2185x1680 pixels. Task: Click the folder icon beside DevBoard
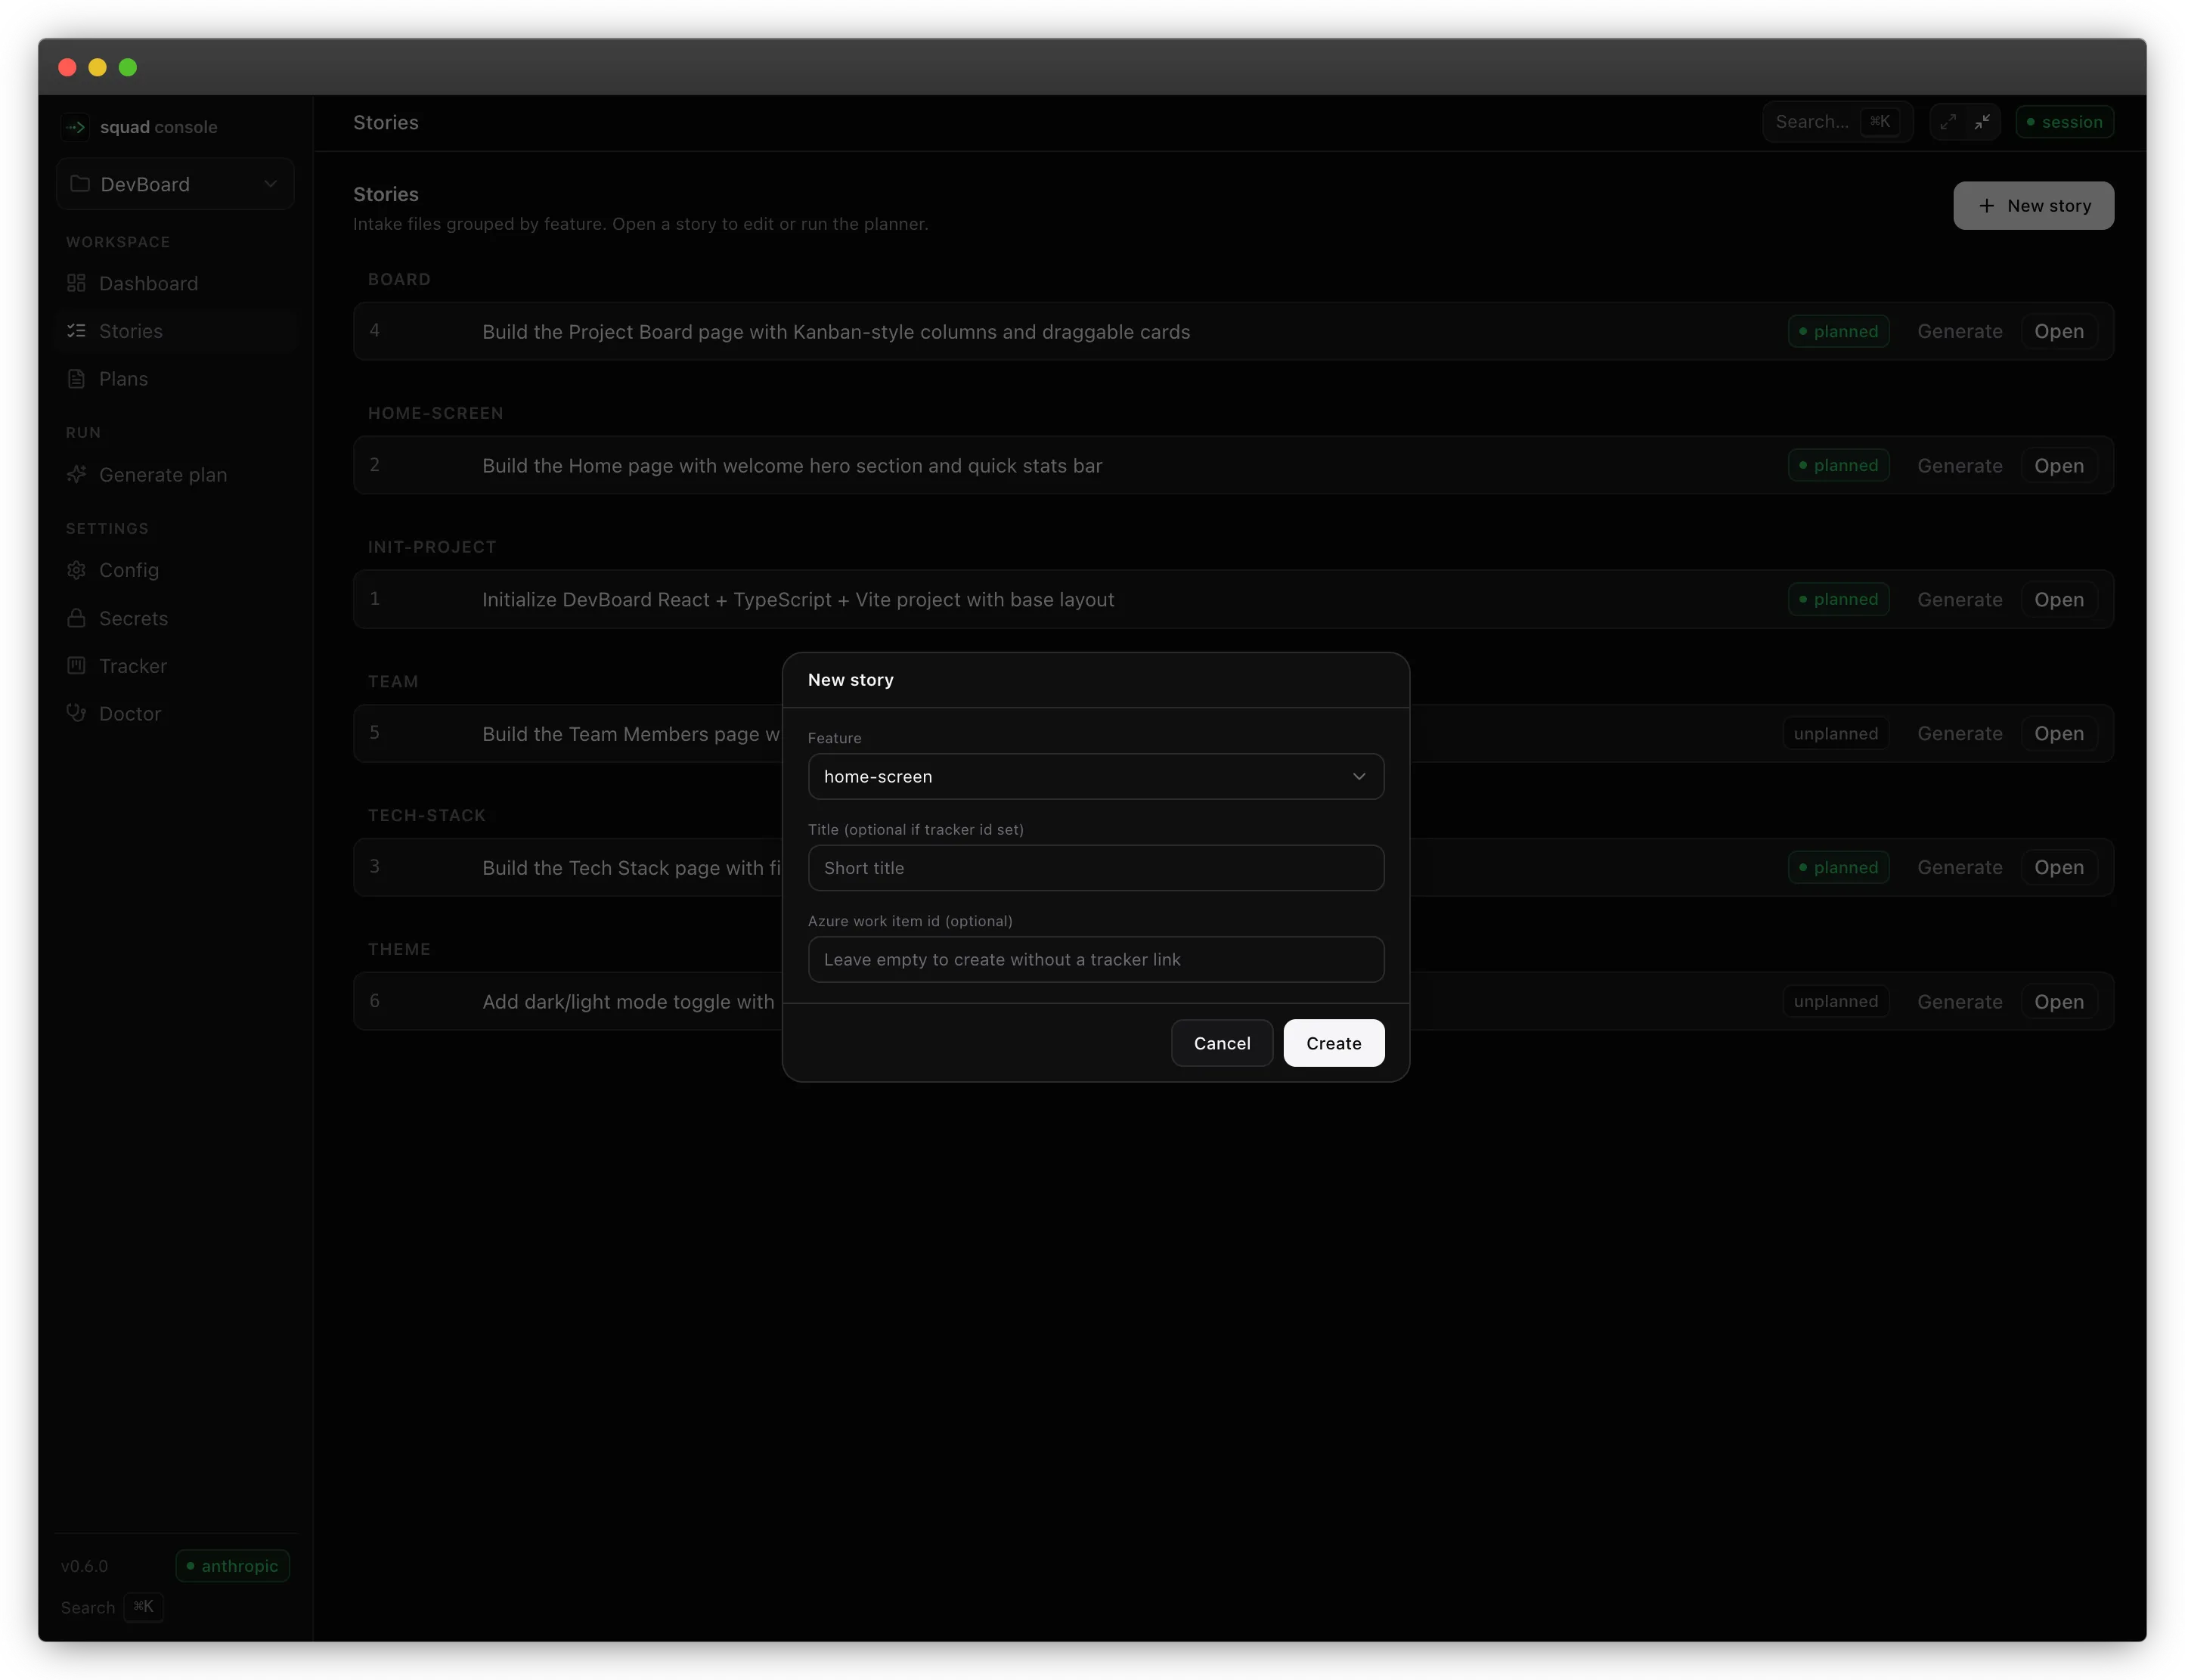(x=80, y=184)
